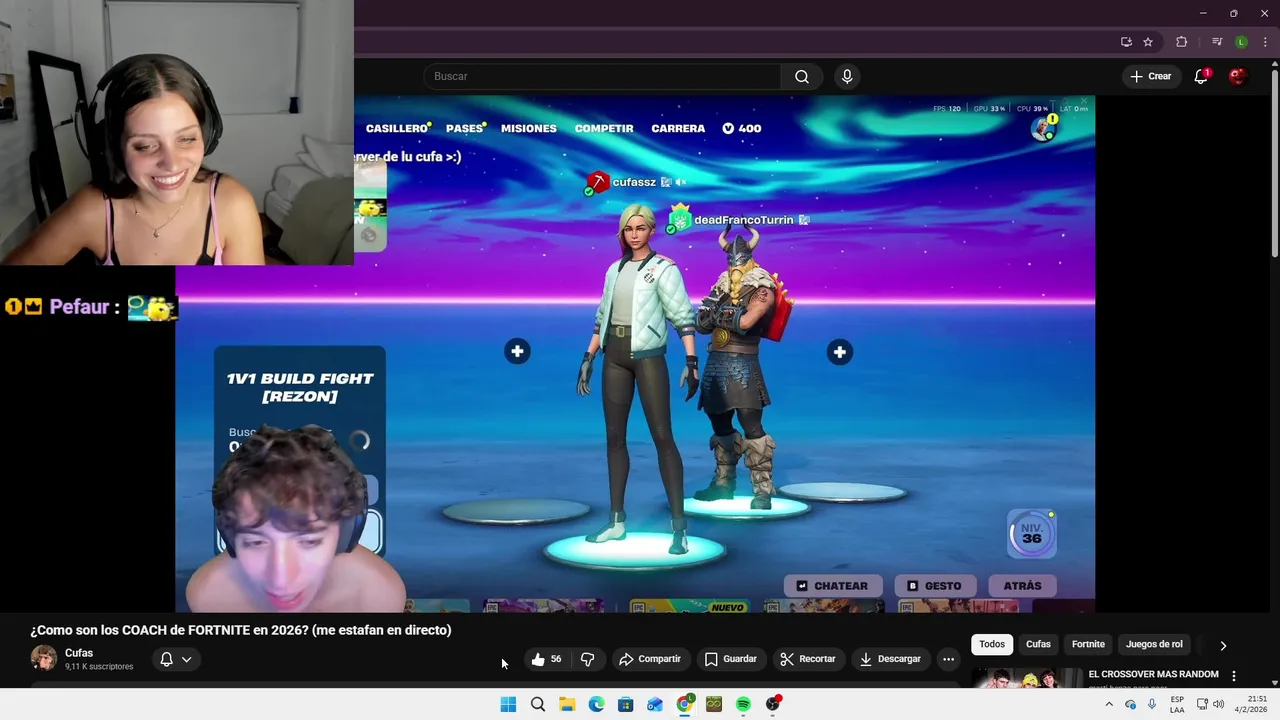This screenshot has height=720, width=1280.
Task: Open Chrome three-dot menu
Action: [x=1265, y=42]
